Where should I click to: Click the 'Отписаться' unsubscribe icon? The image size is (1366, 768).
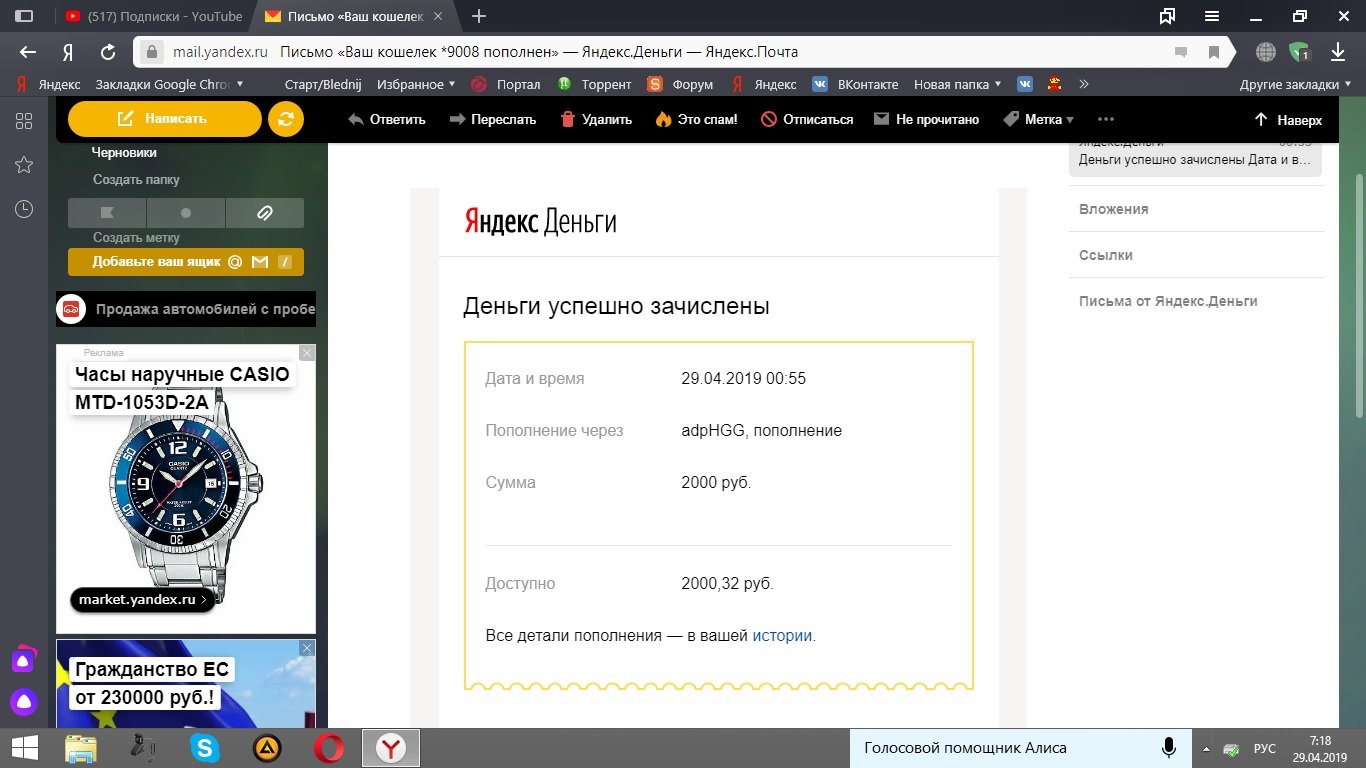(768, 119)
